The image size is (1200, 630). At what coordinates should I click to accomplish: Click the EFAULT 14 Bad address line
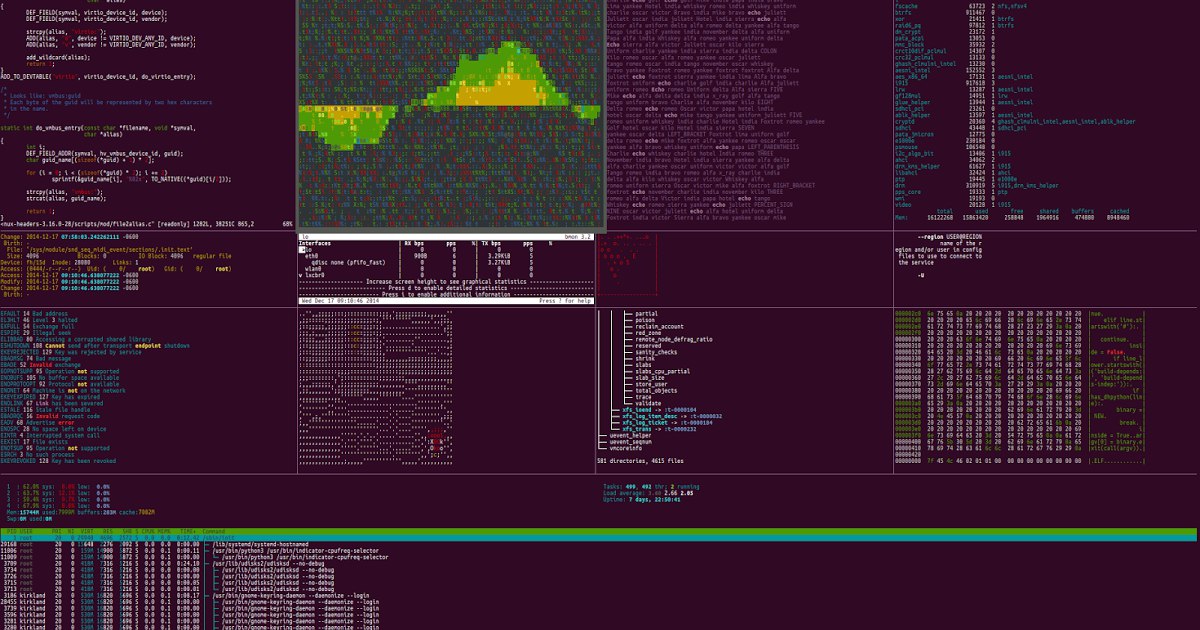[x=34, y=313]
